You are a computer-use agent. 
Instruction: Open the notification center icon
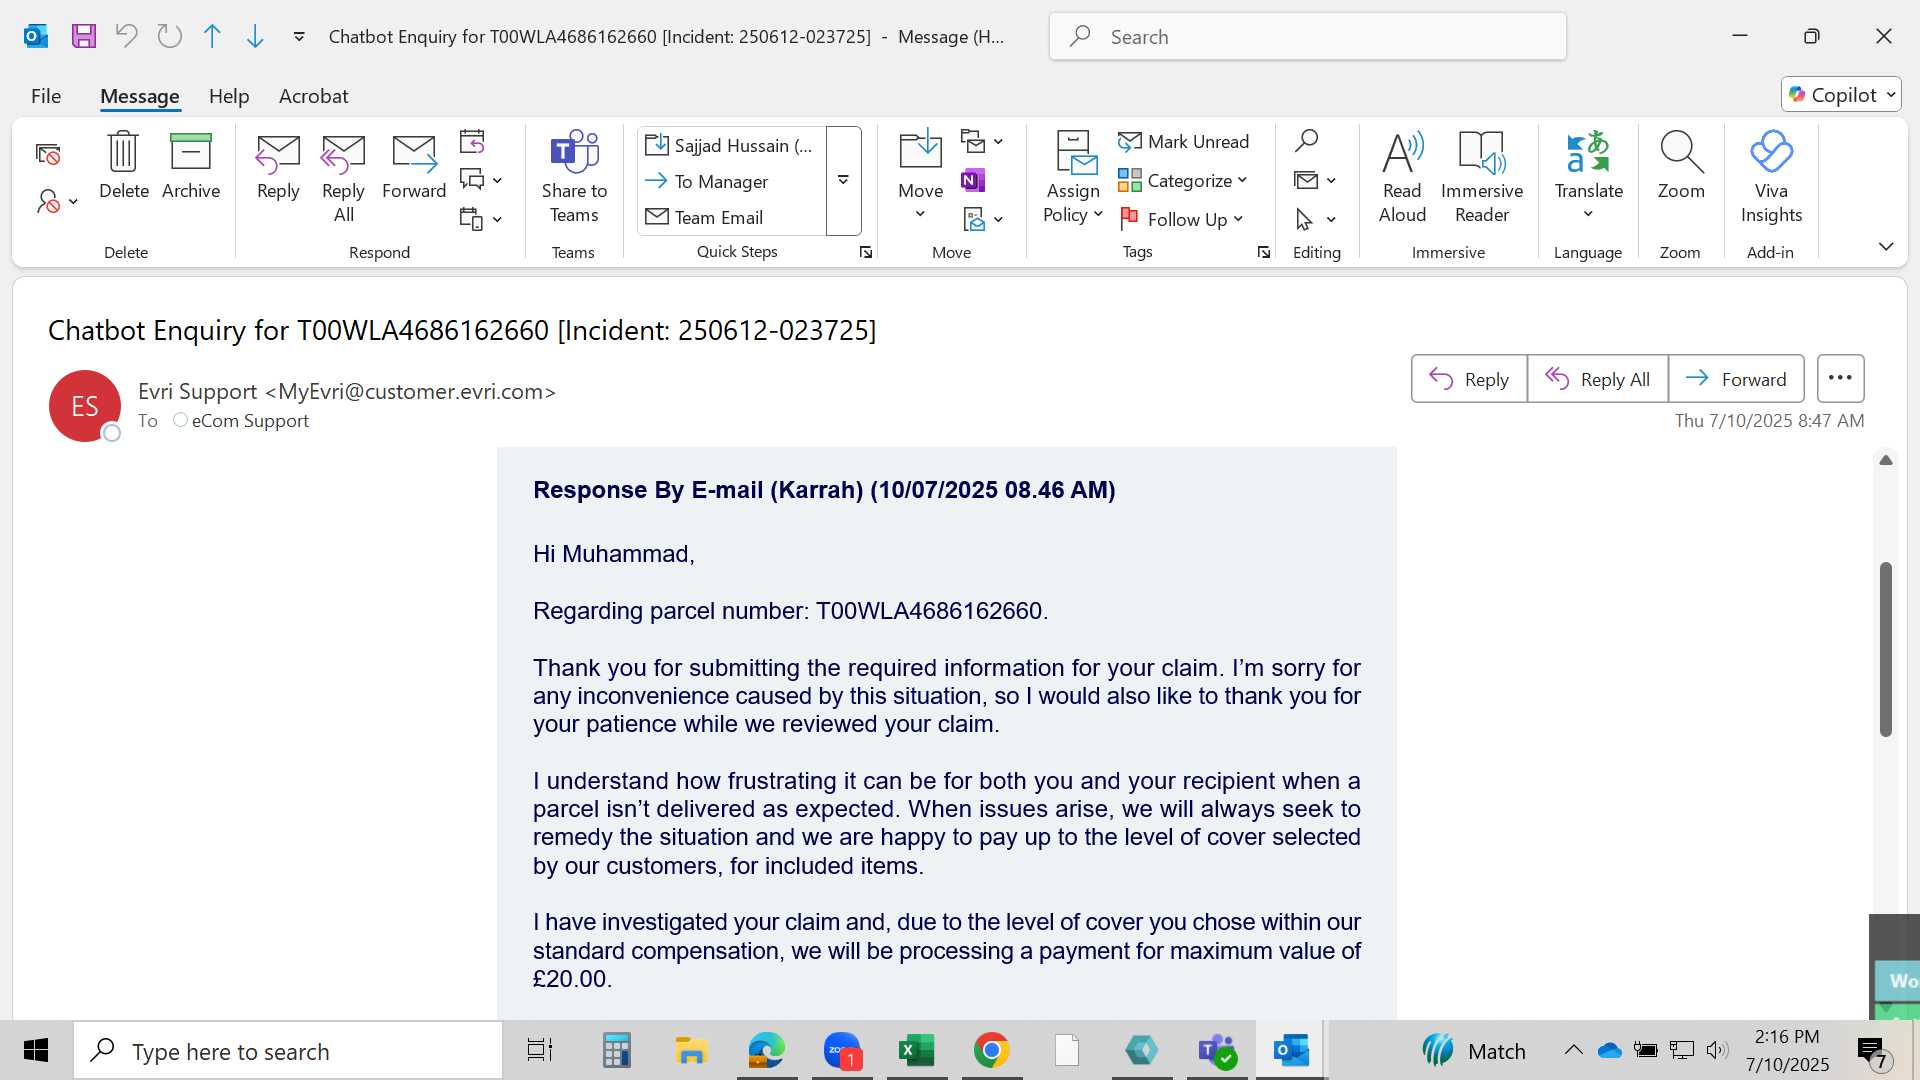click(1872, 1051)
